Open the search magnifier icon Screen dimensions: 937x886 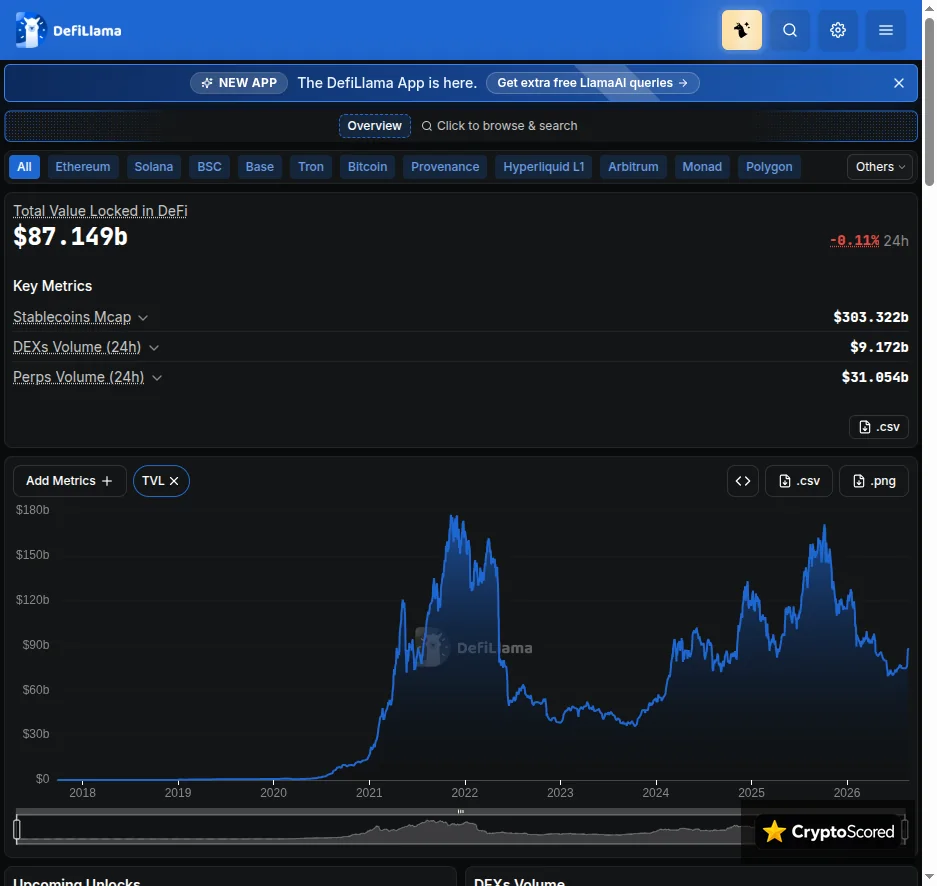(x=790, y=30)
